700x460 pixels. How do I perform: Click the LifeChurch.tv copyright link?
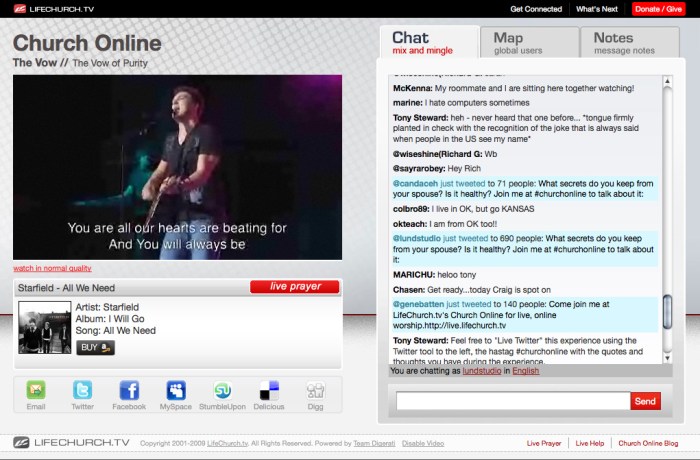[x=227, y=443]
